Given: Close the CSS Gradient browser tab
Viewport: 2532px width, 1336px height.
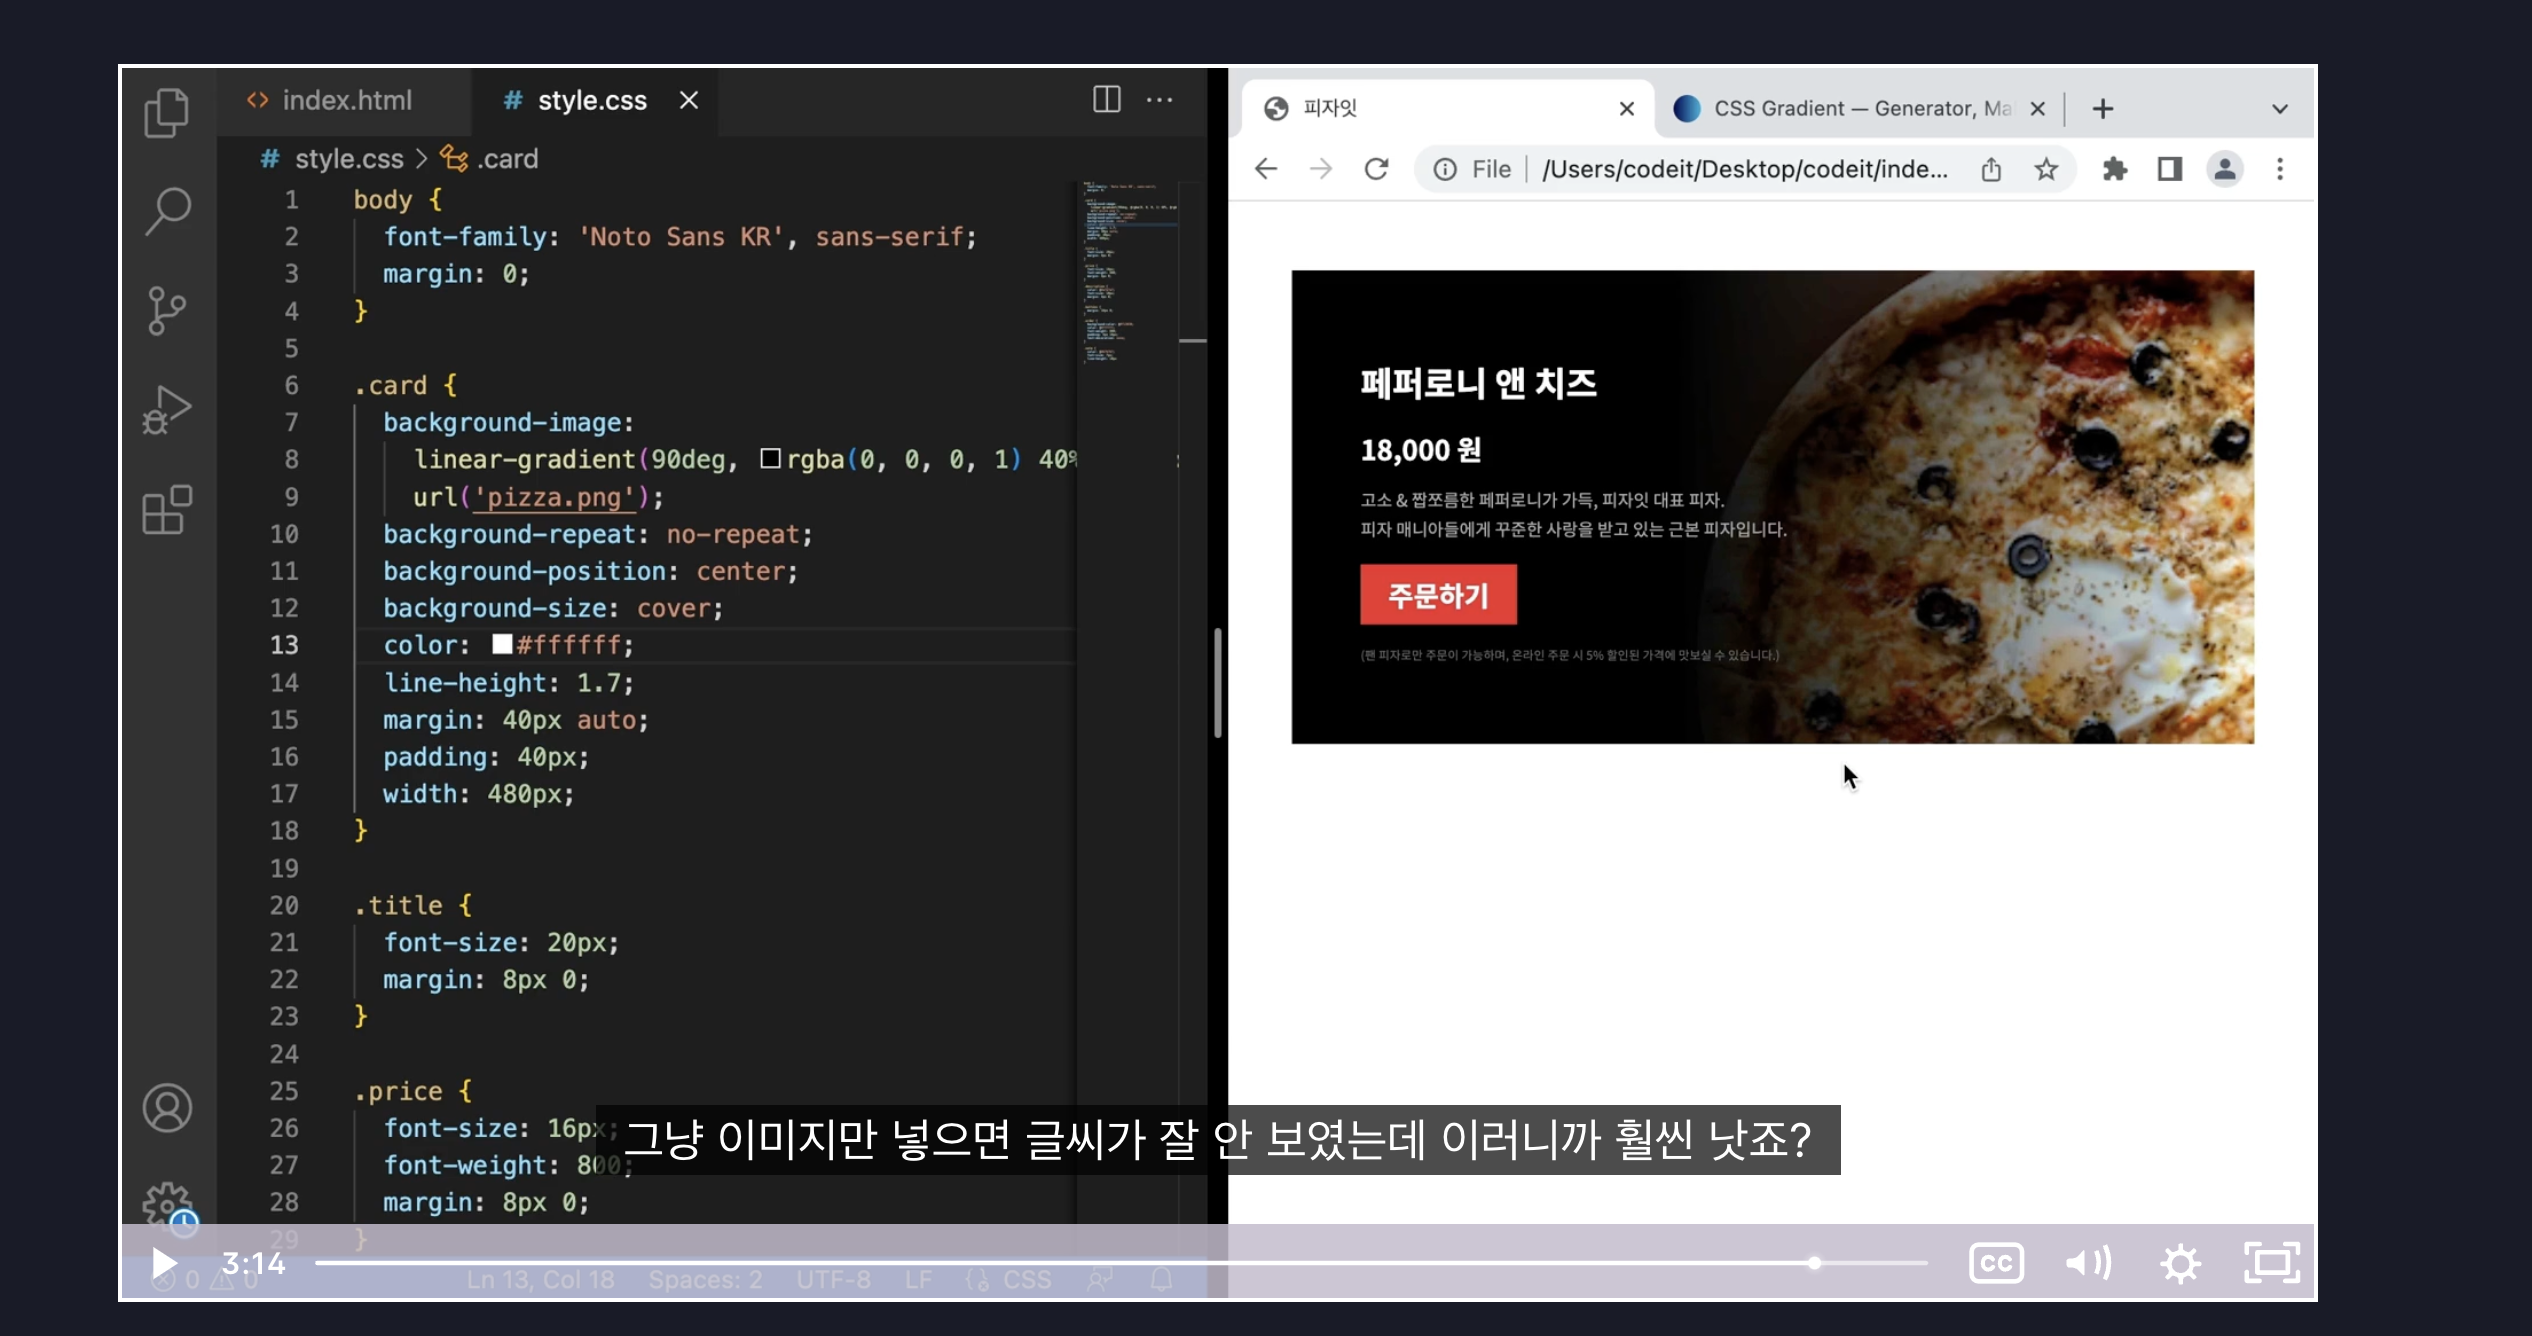Looking at the screenshot, I should (x=2038, y=109).
